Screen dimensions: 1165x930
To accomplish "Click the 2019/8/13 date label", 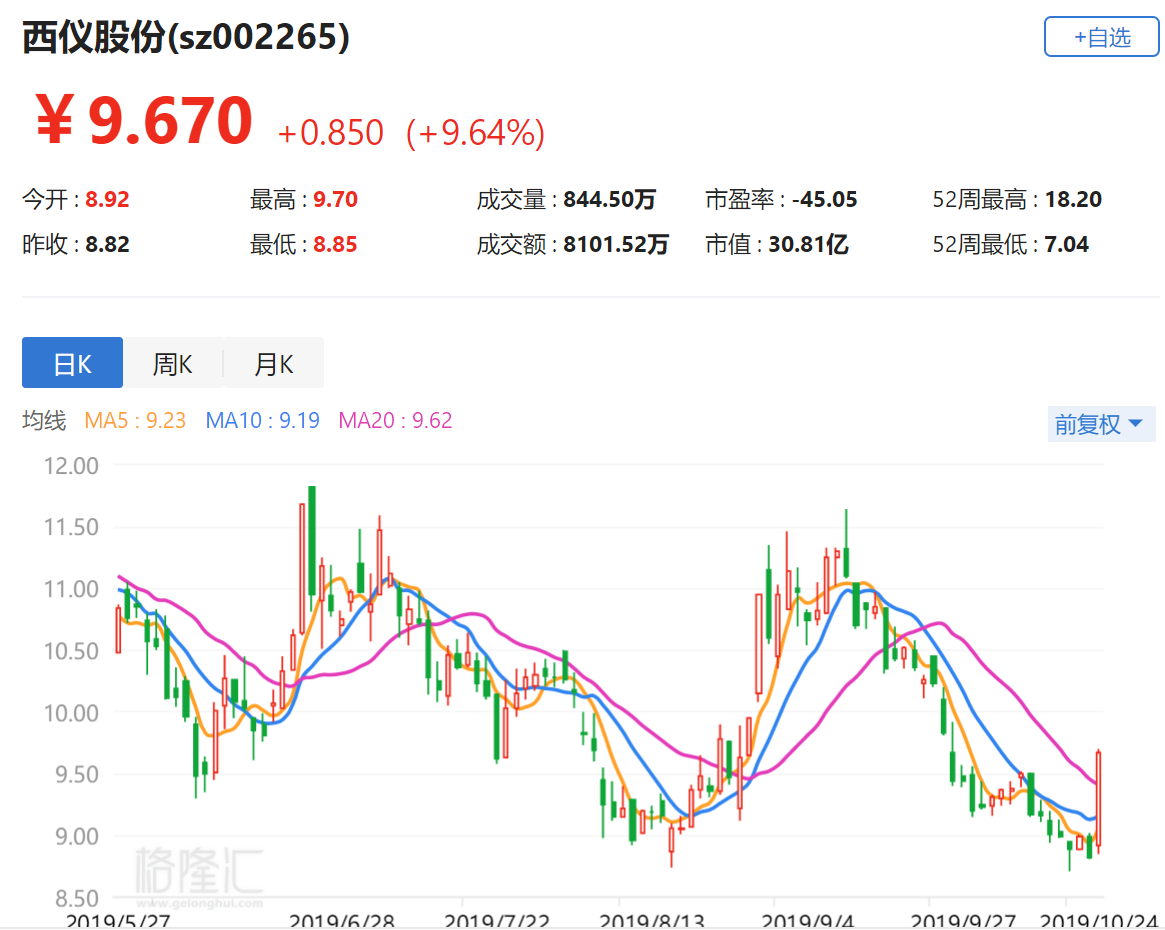I will pyautogui.click(x=652, y=921).
